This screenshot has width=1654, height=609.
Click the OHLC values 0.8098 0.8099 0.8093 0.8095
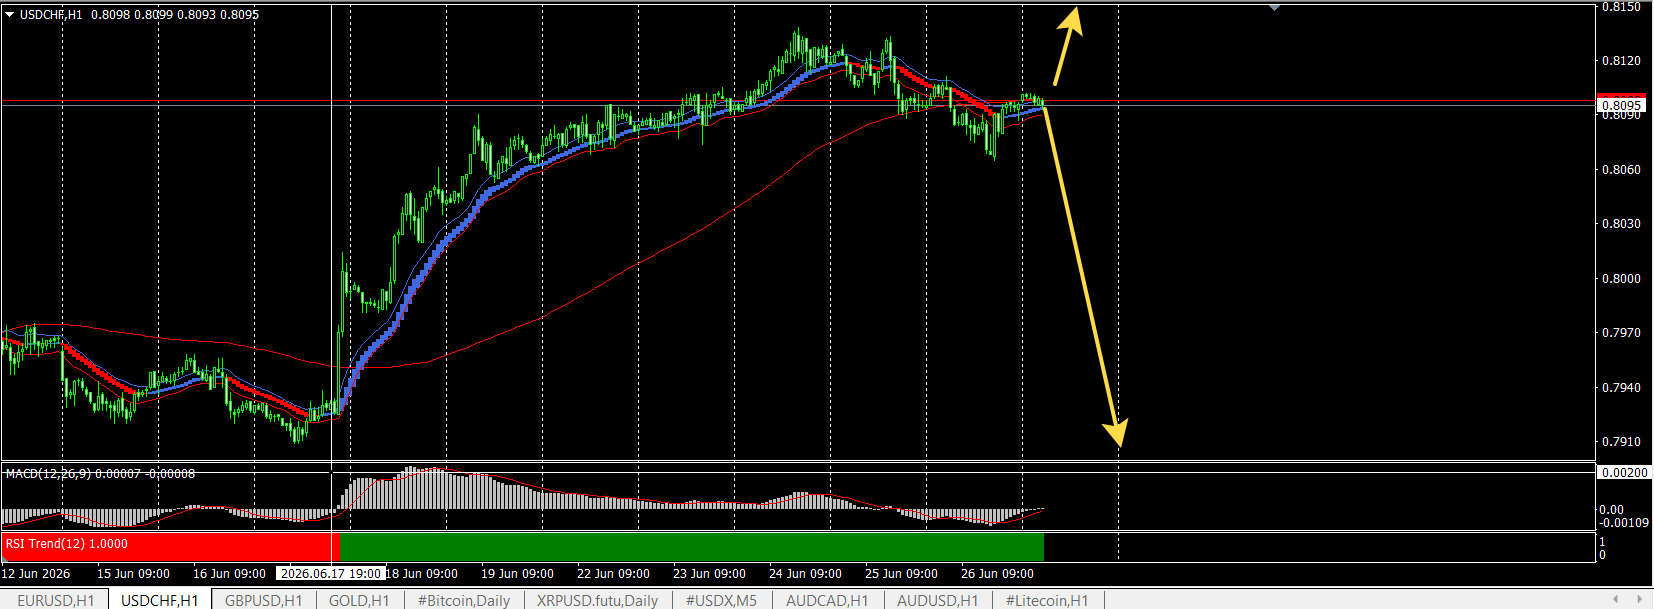pos(175,15)
